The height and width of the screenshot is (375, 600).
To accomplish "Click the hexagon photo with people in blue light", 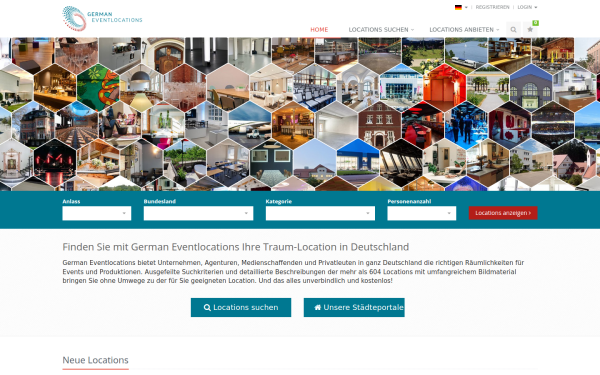I will [x=466, y=125].
